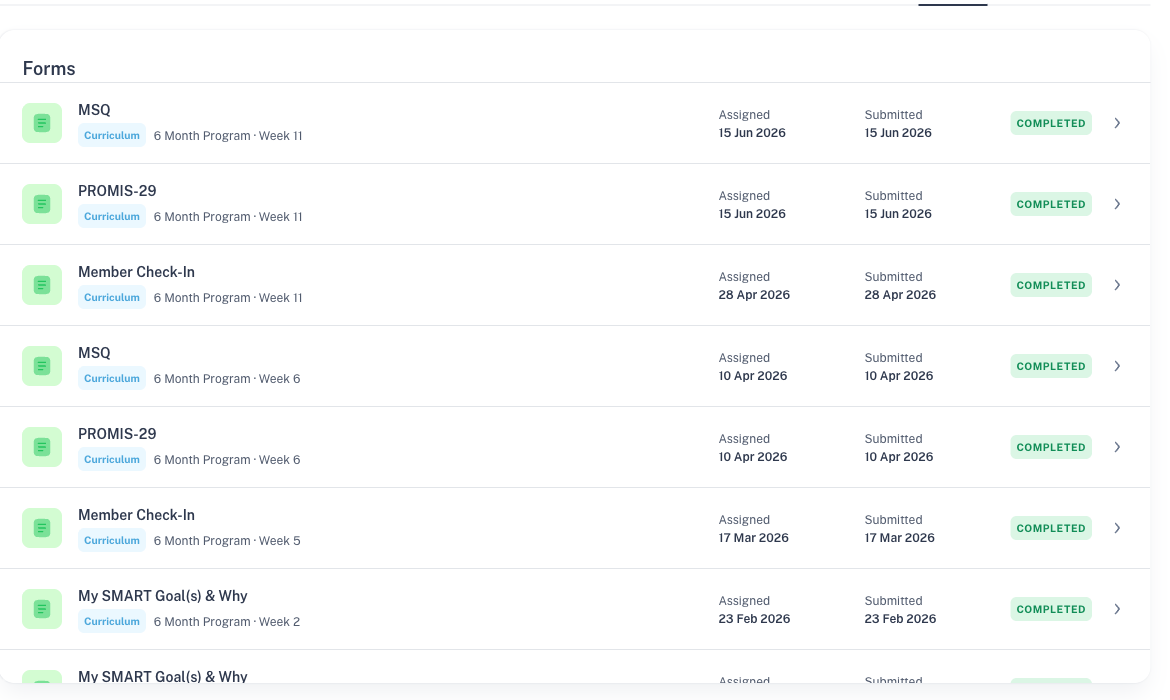Expand the PROMIS-29 Week 11 row arrow
This screenshot has height=700, width=1170.
click(1117, 204)
